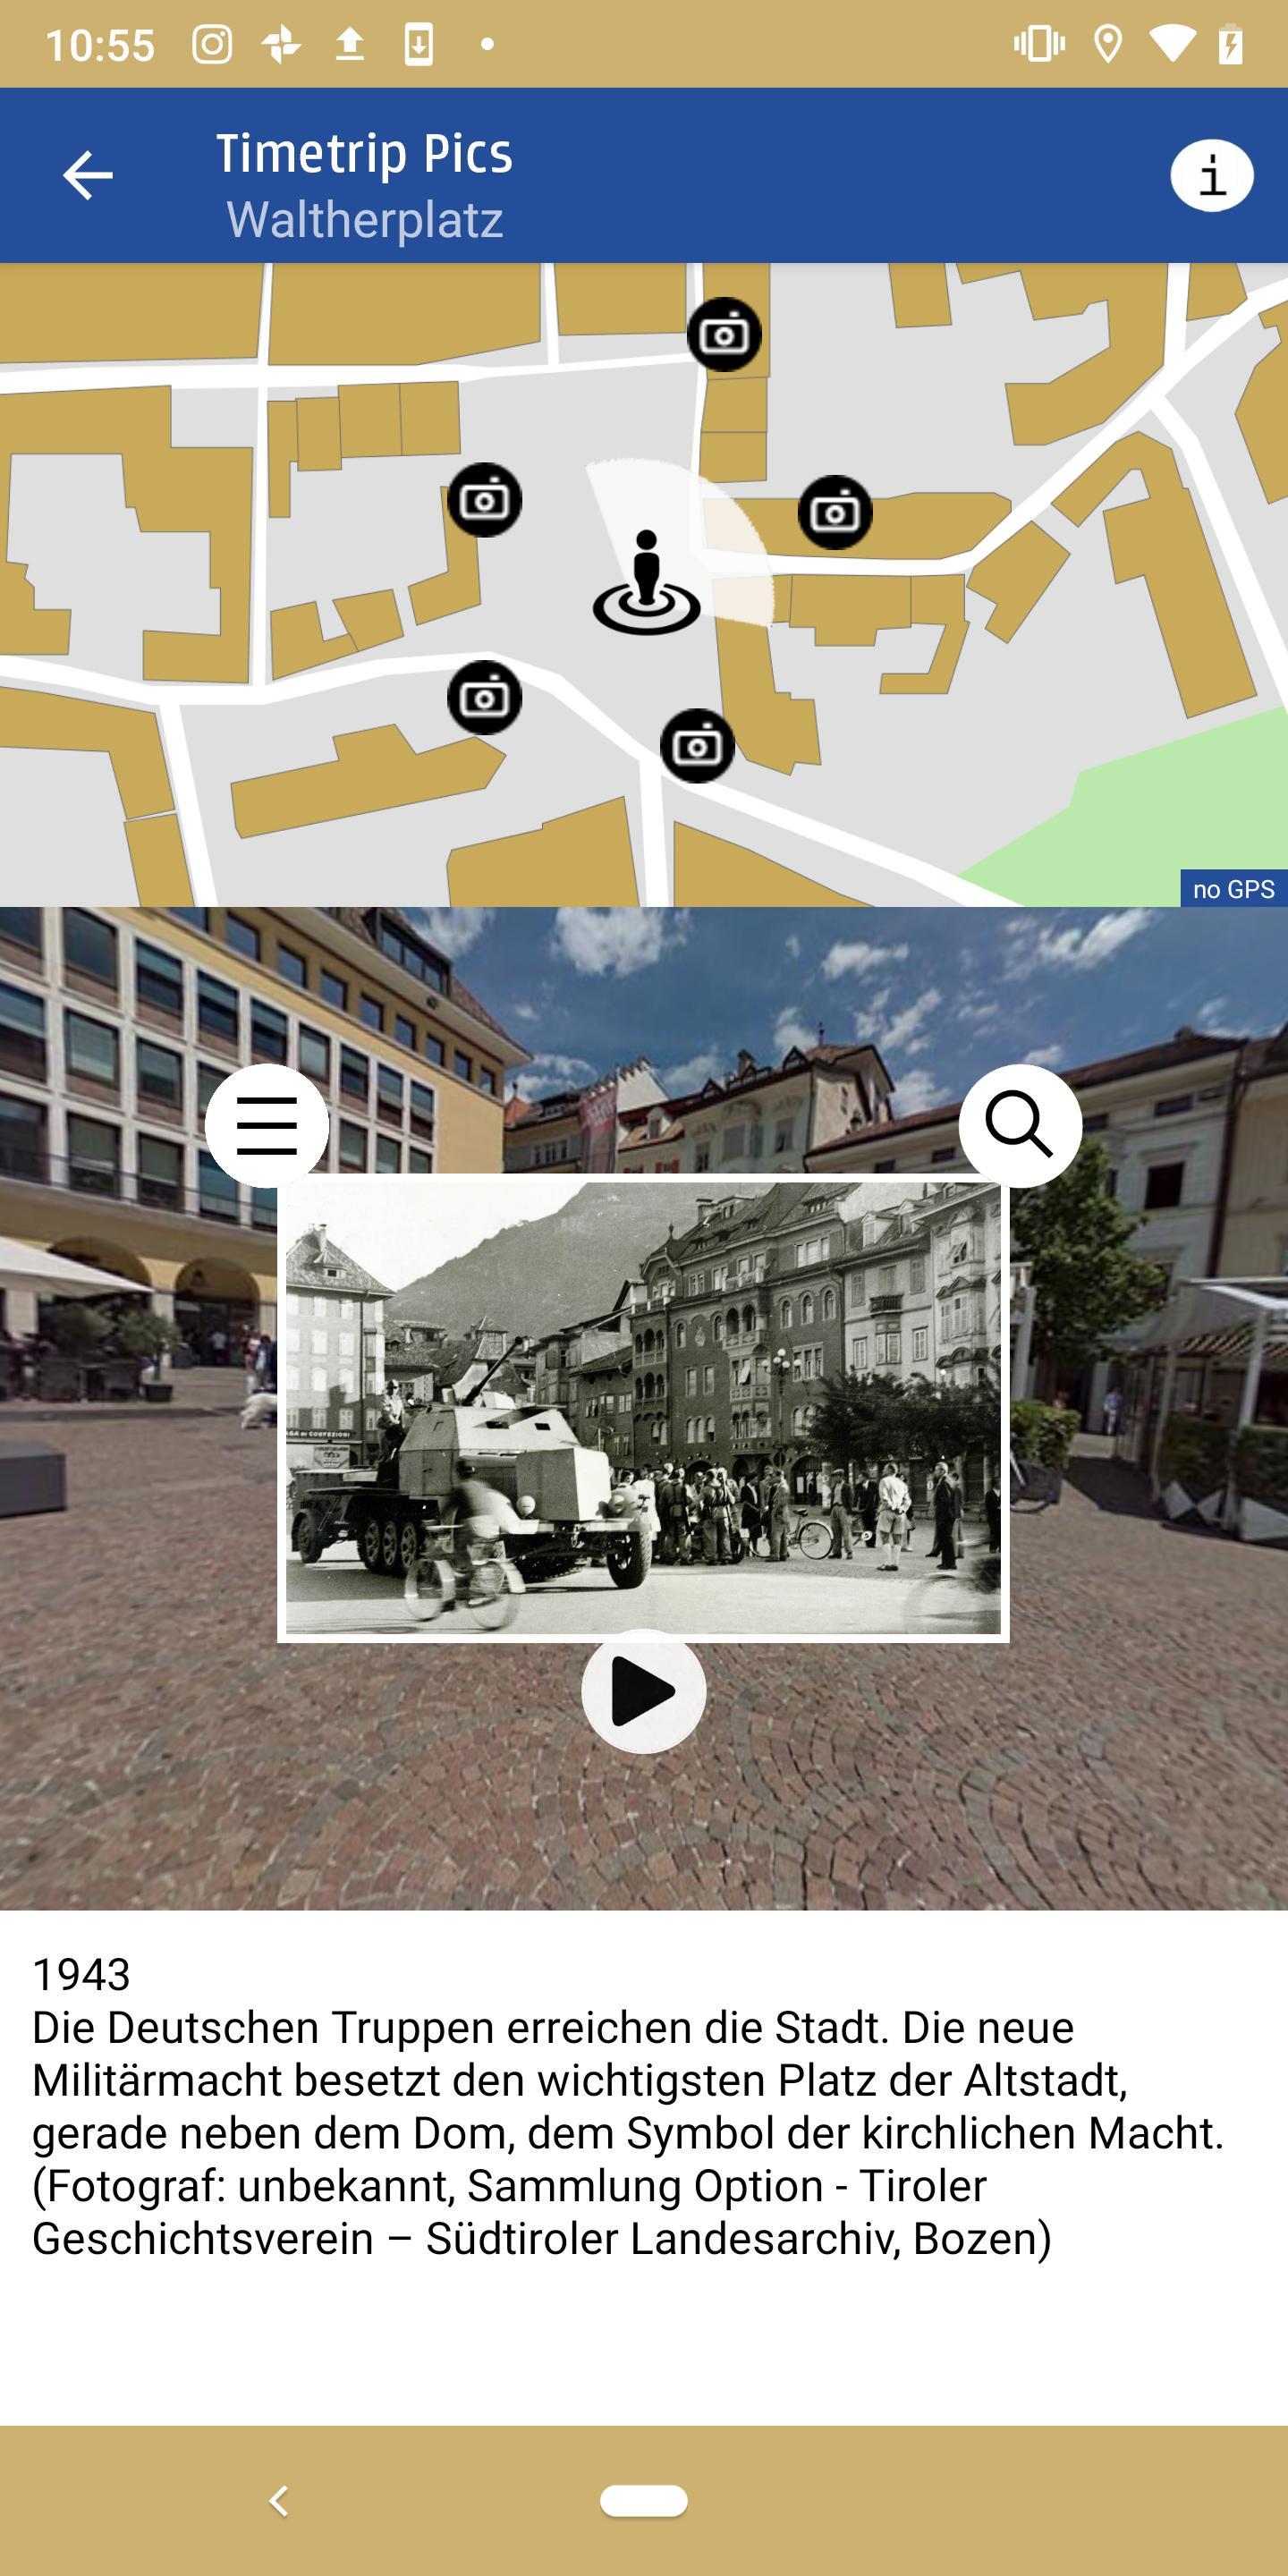The width and height of the screenshot is (1288, 2576).
Task: Tap the download notification icon in status bar
Action: 418,44
